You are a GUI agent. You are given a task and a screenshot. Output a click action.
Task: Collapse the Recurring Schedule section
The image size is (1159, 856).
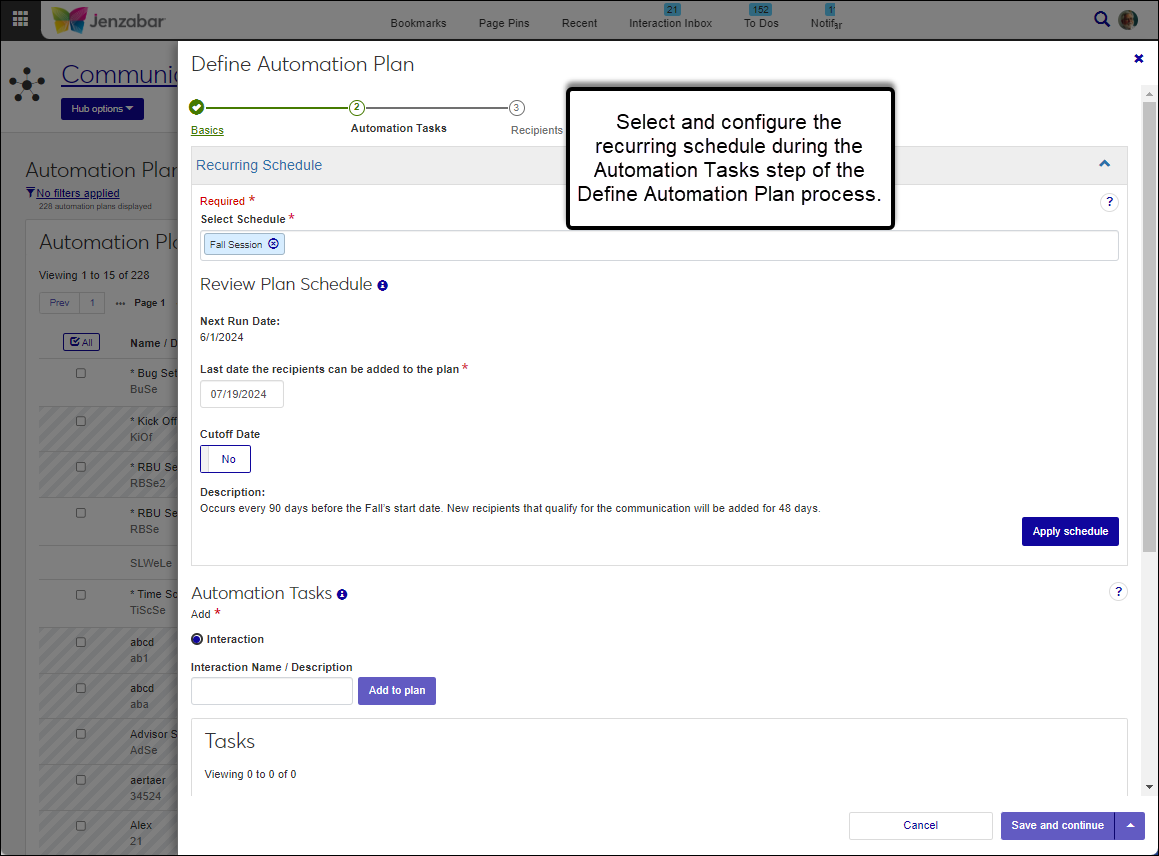pyautogui.click(x=1104, y=164)
